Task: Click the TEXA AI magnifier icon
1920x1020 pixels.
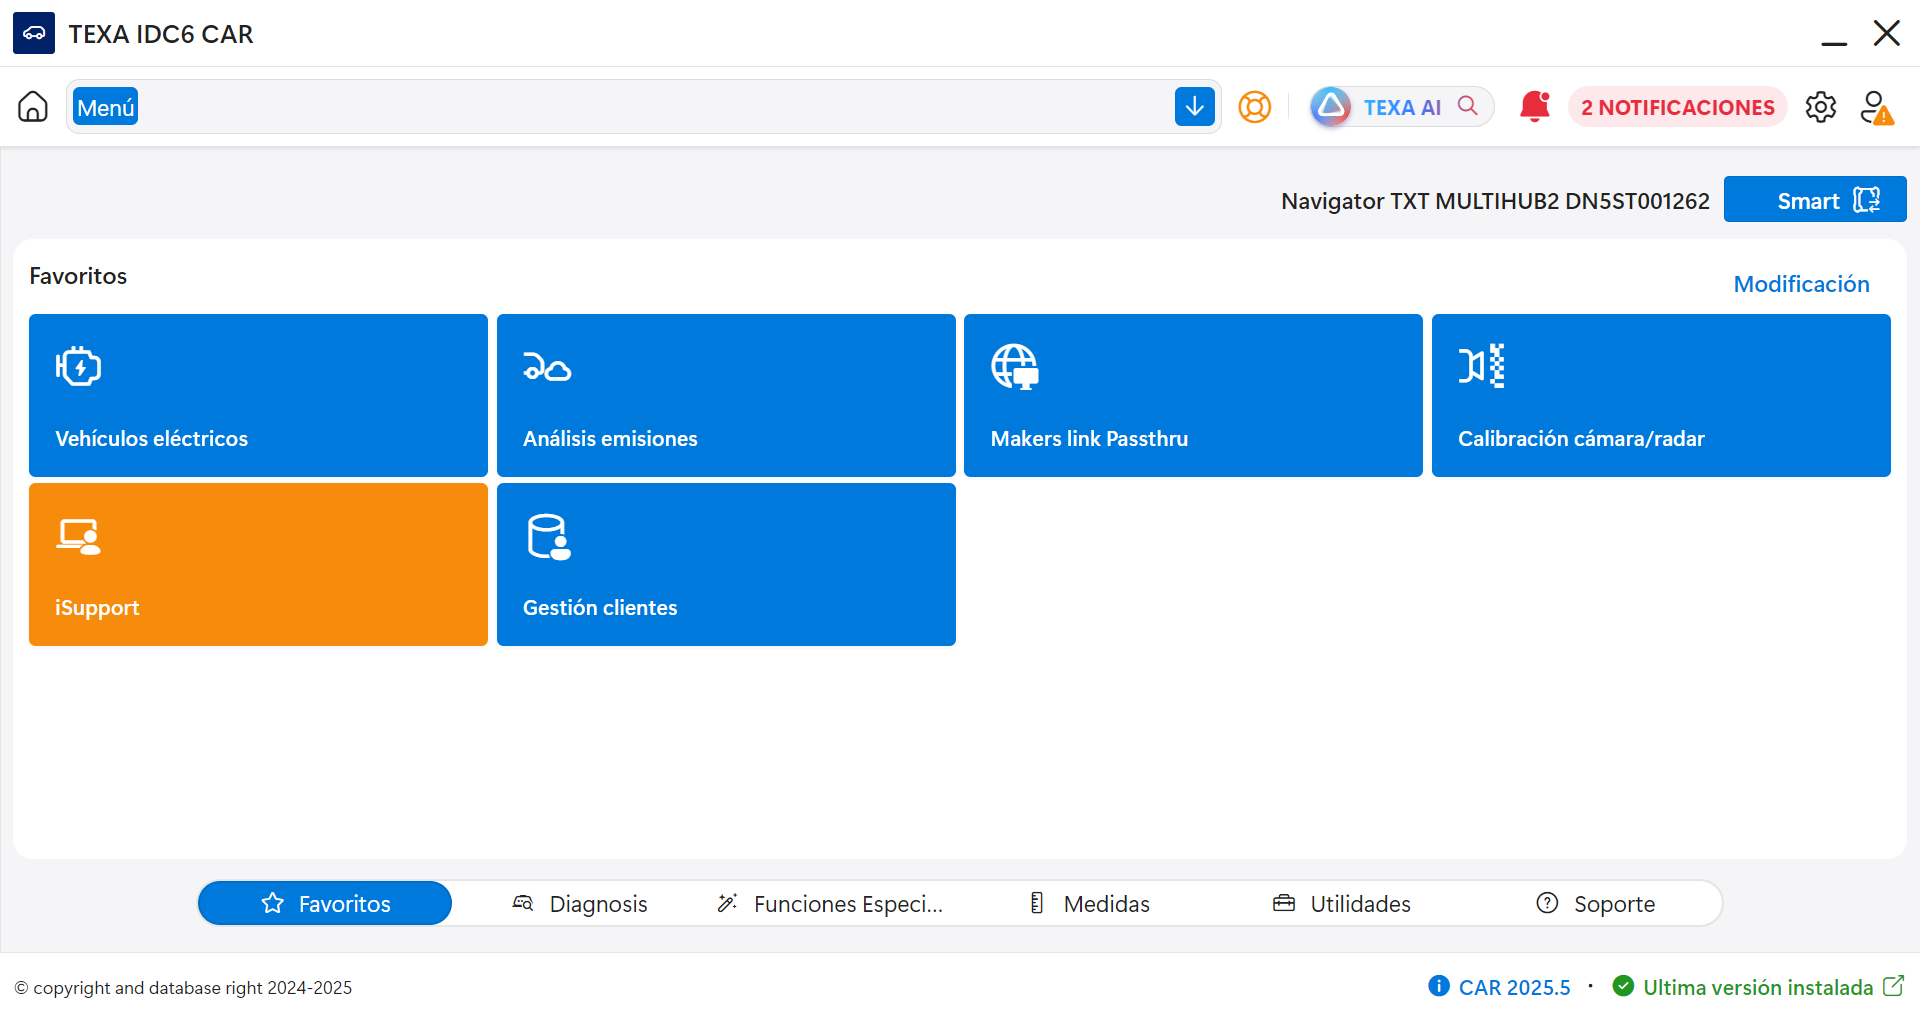Action: [x=1468, y=106]
